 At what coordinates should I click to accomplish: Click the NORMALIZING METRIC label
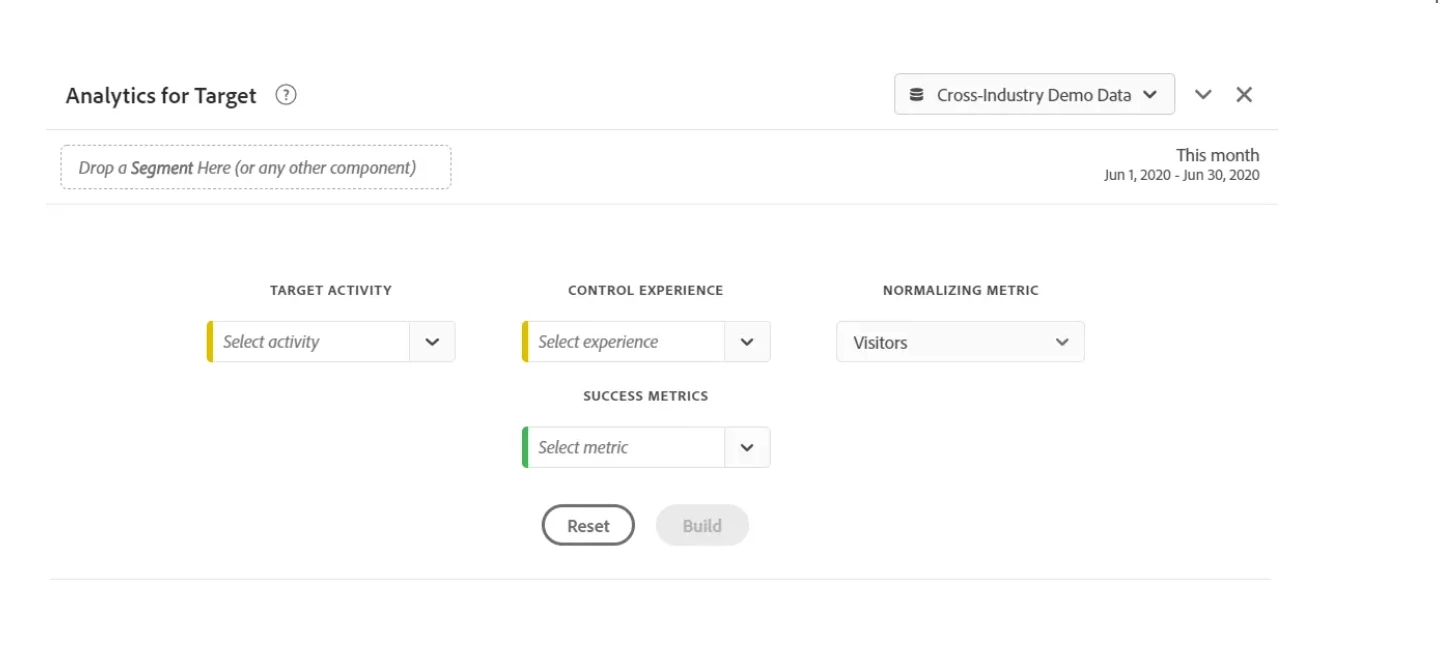[x=961, y=291]
